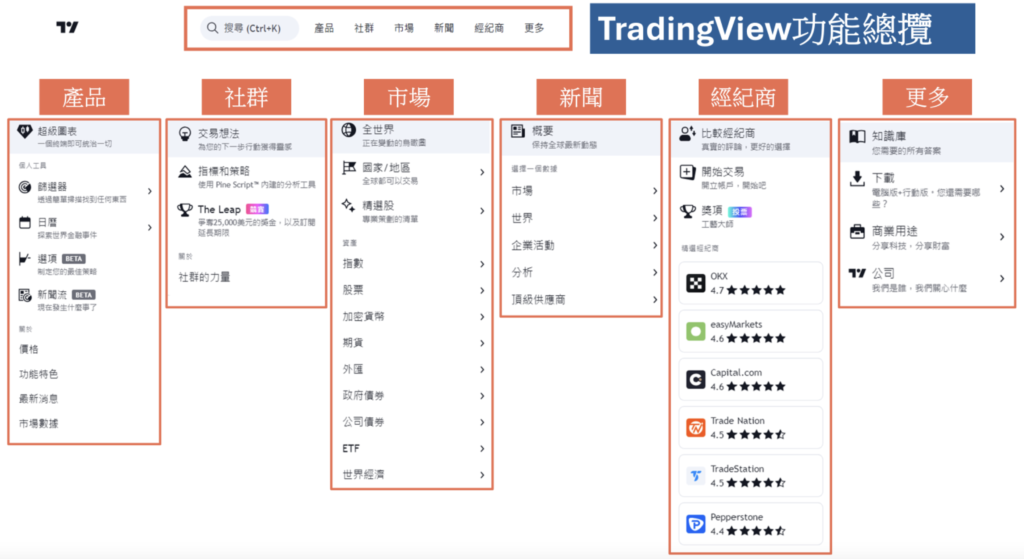Viewport: 1024px width, 559px height.
Task: Expand the 下載 submenu chevron
Action: (1002, 189)
